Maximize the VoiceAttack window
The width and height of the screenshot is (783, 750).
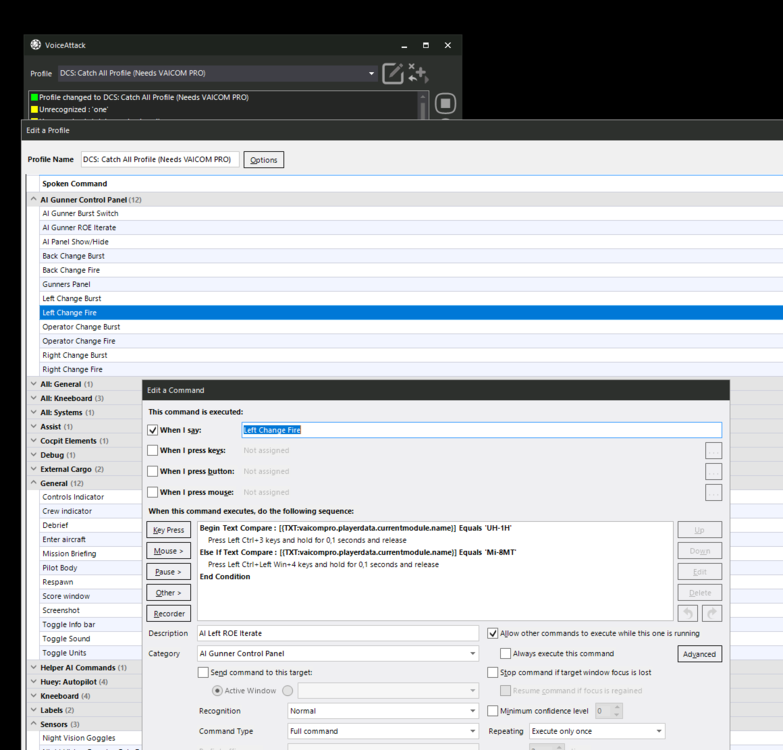425,45
